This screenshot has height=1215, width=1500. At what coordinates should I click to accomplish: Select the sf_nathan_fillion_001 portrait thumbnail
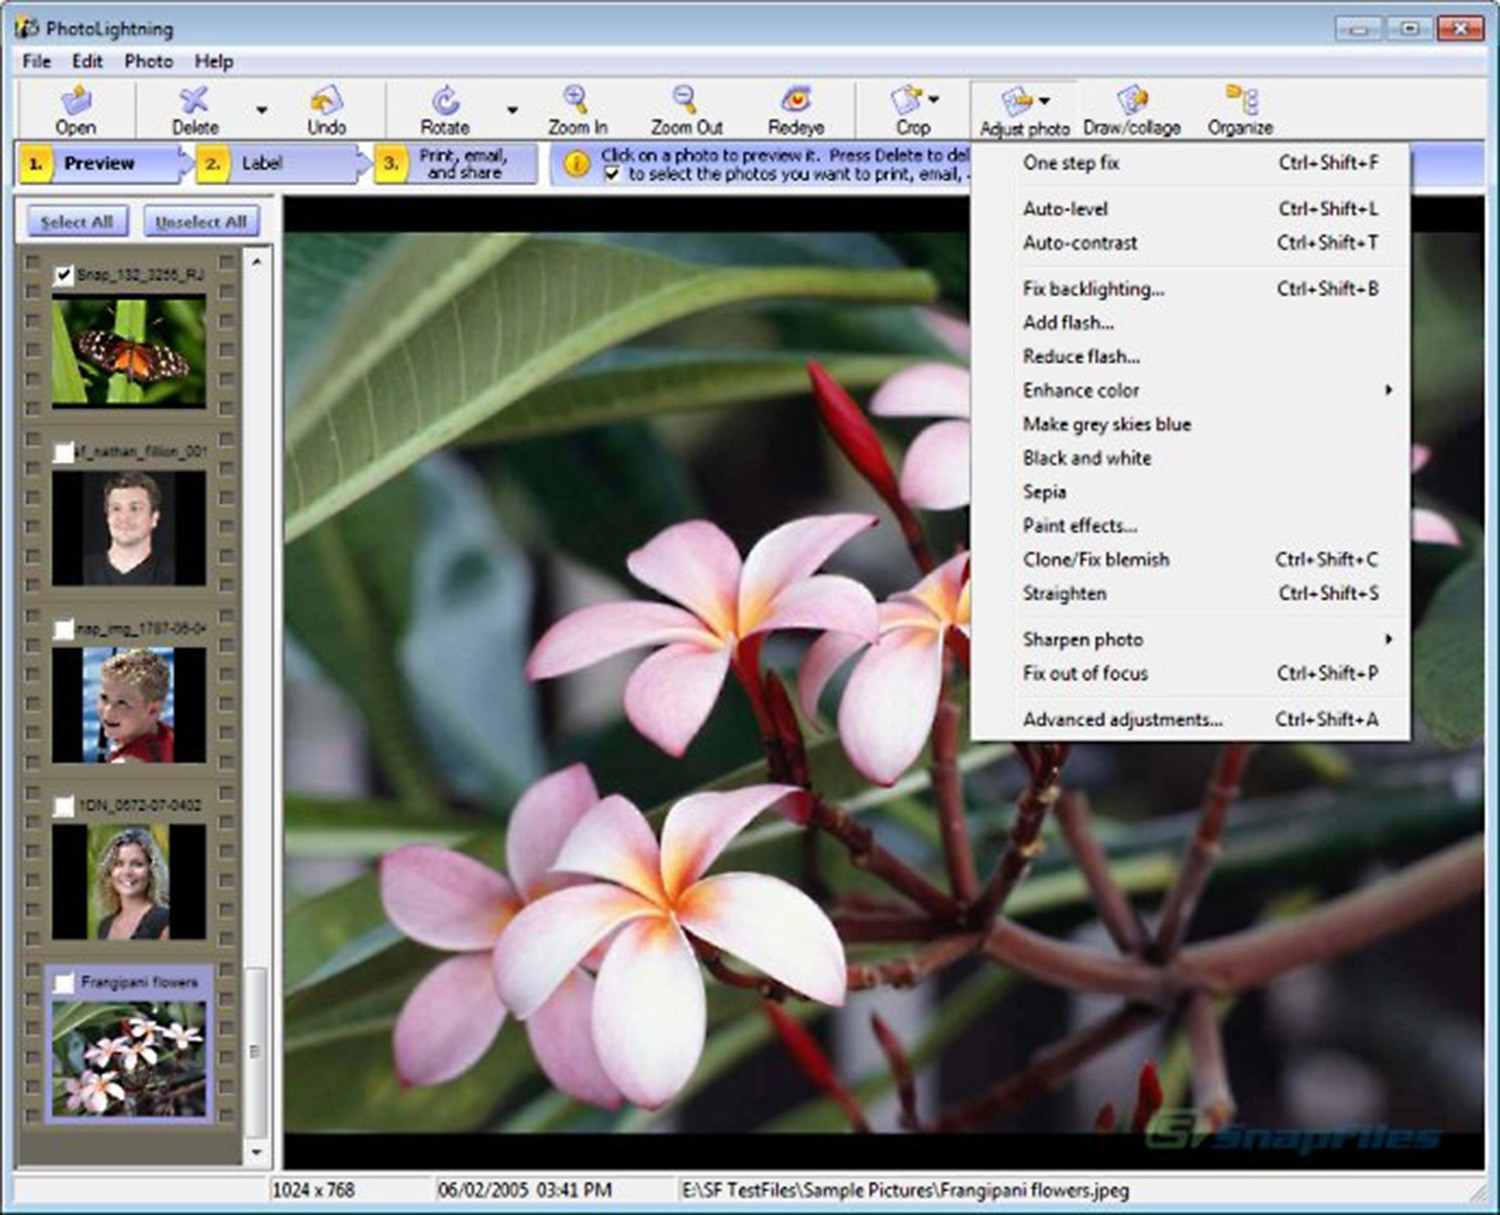[129, 528]
